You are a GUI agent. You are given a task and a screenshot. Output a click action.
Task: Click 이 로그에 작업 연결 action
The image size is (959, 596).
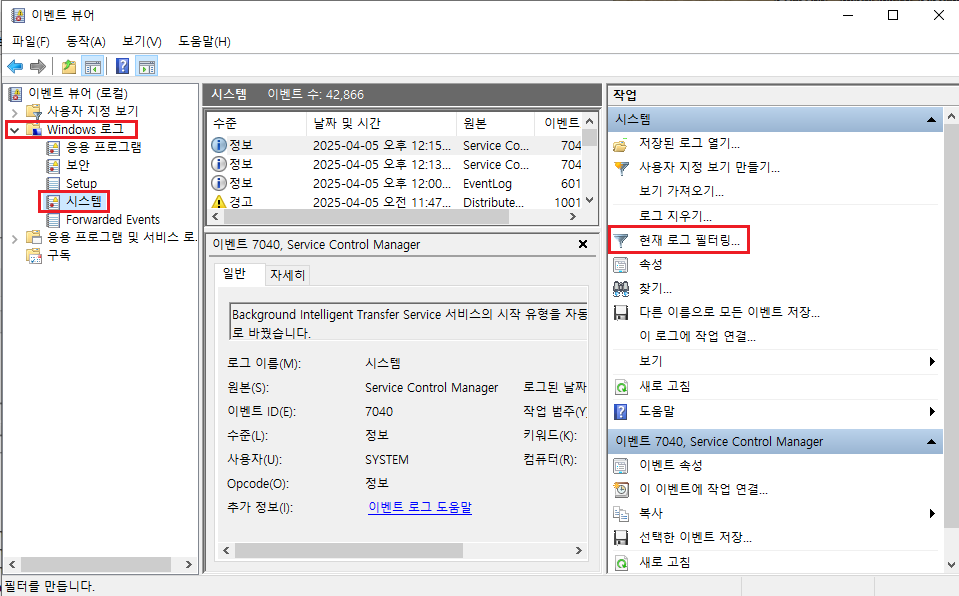coord(697,337)
